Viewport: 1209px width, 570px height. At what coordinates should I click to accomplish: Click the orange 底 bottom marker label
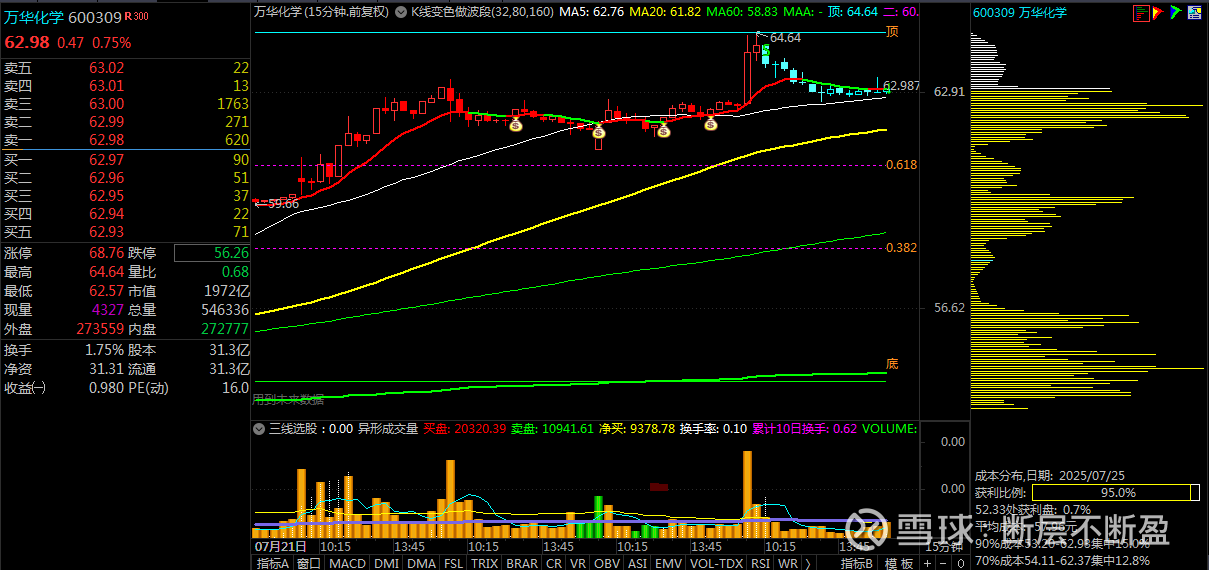pyautogui.click(x=892, y=364)
